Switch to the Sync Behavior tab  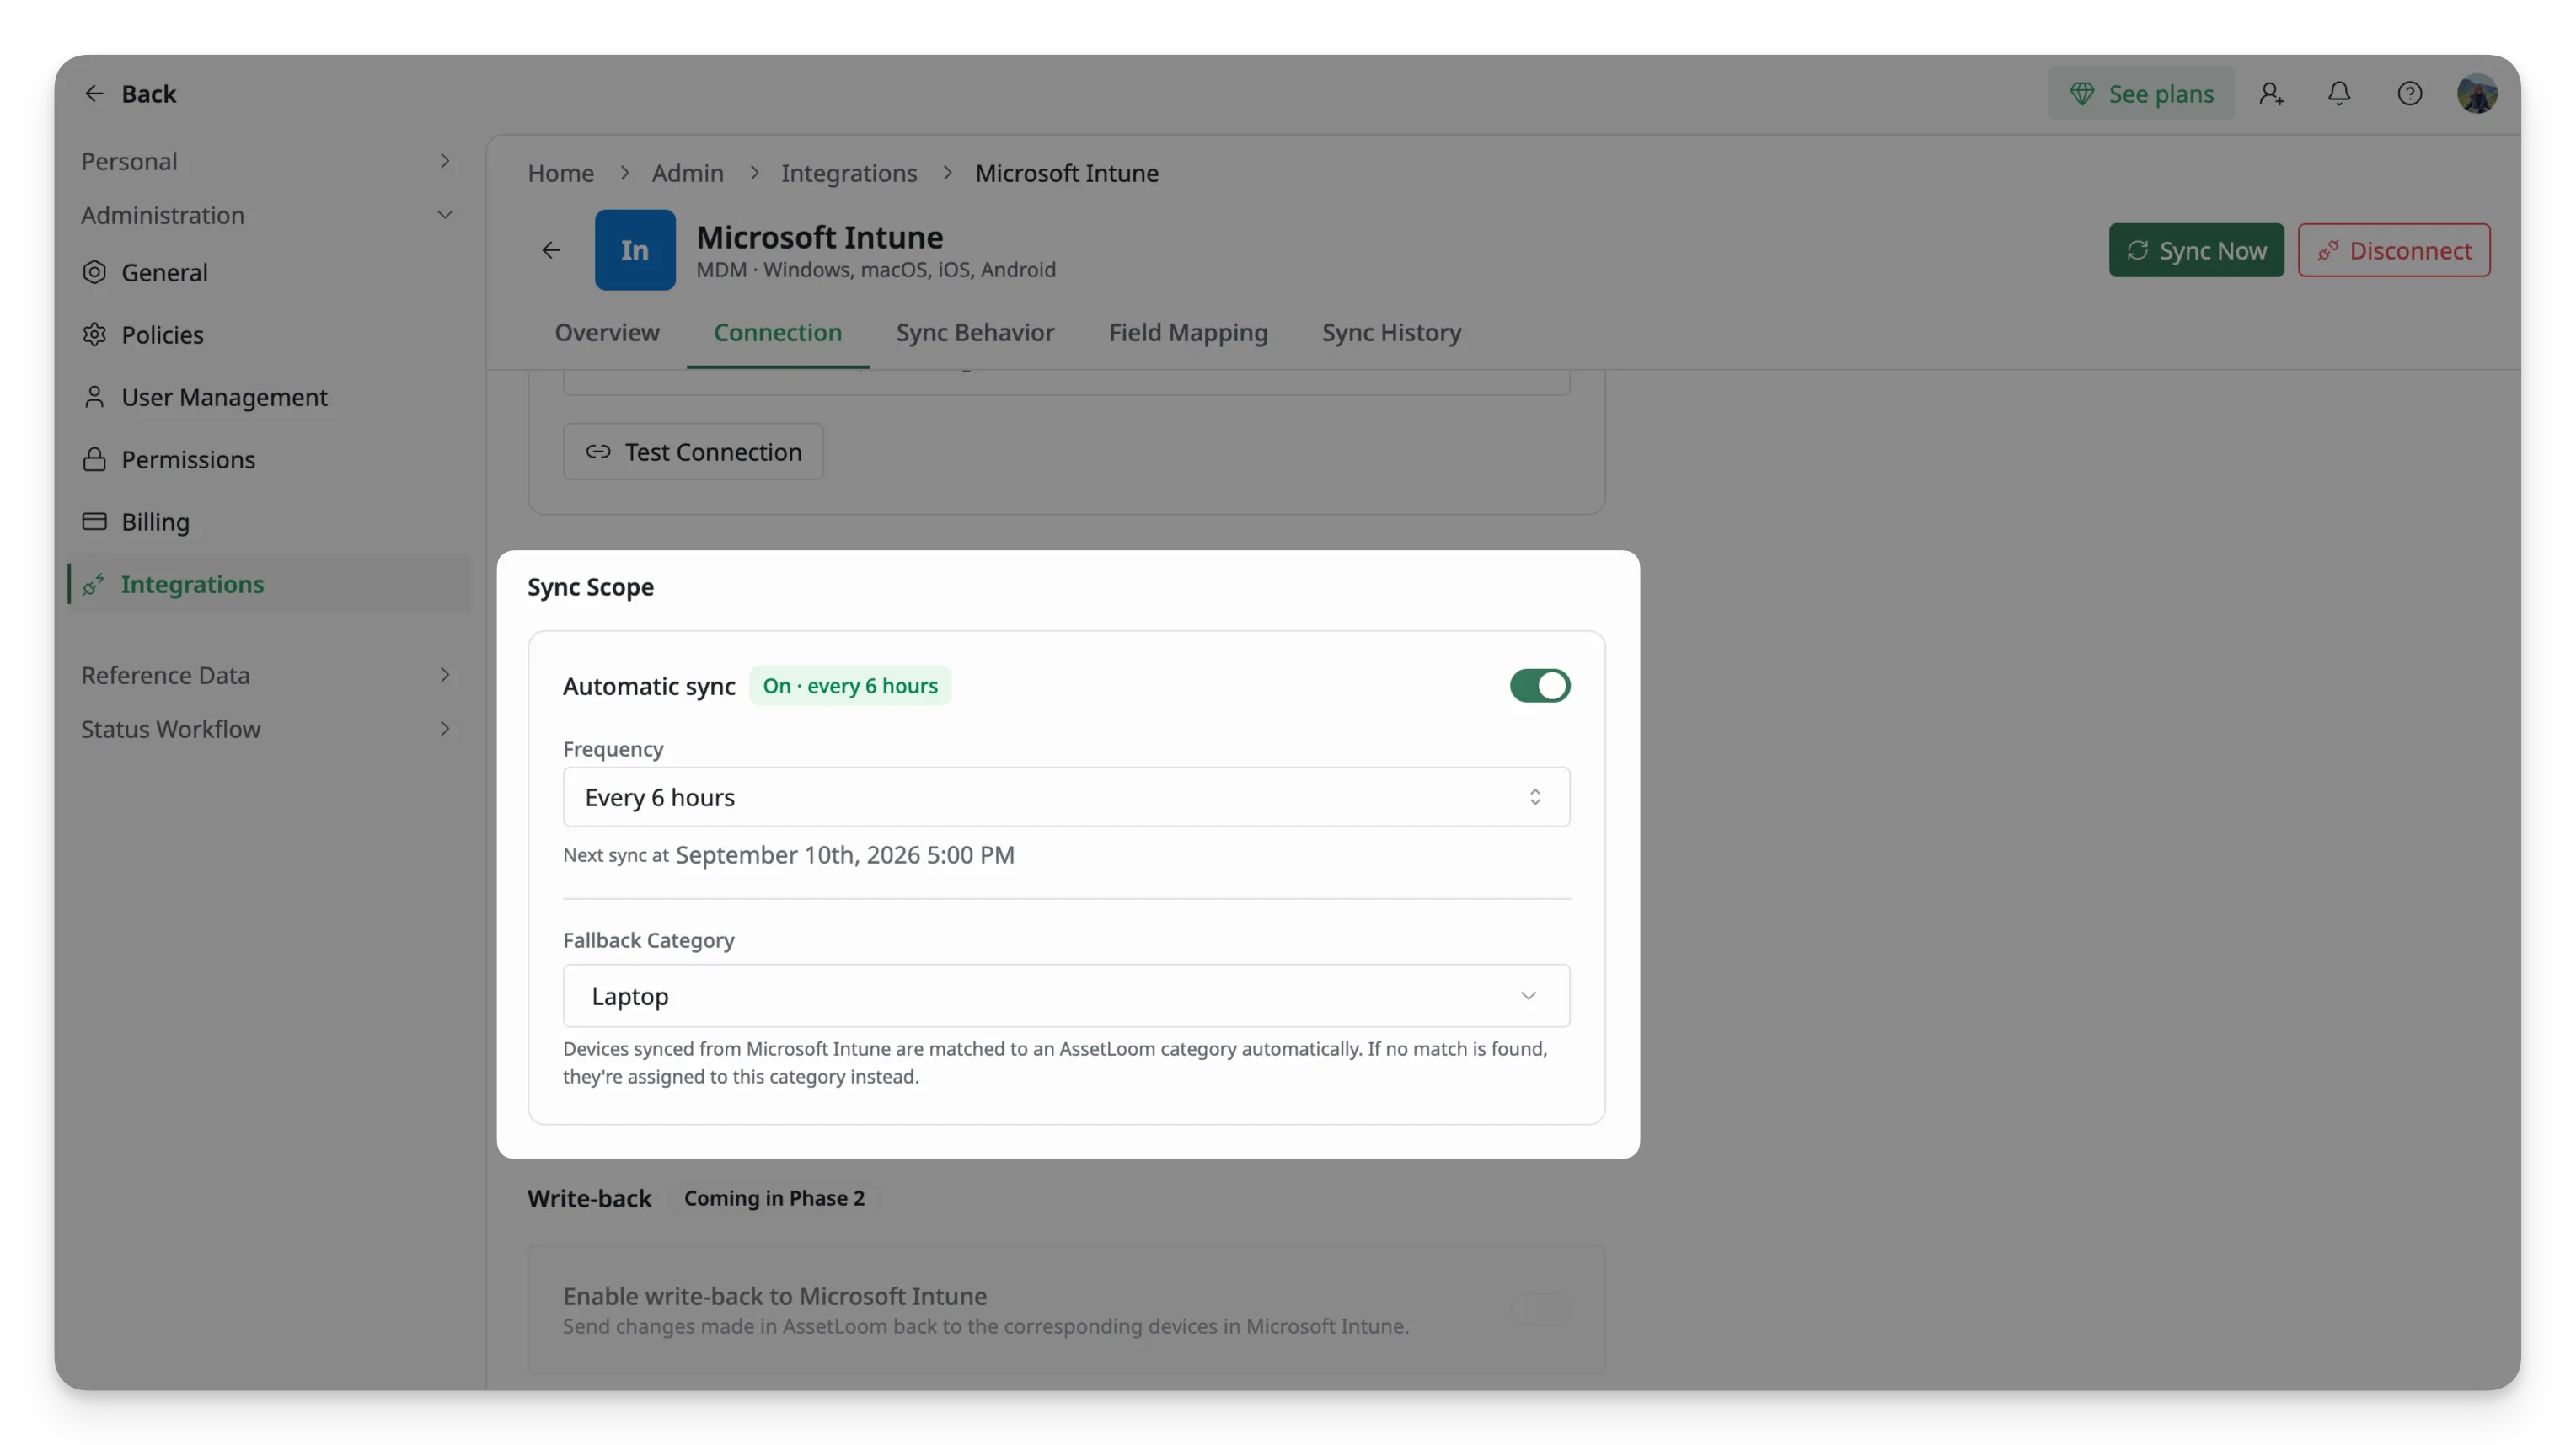pos(975,332)
